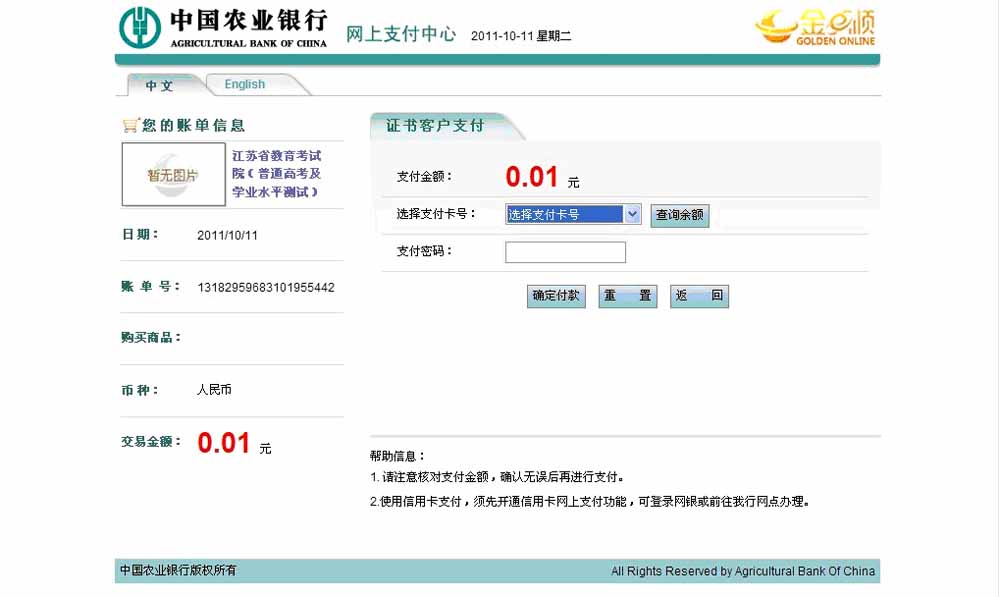Select the 证书客户支付 tab
The image size is (1000, 597).
click(436, 126)
